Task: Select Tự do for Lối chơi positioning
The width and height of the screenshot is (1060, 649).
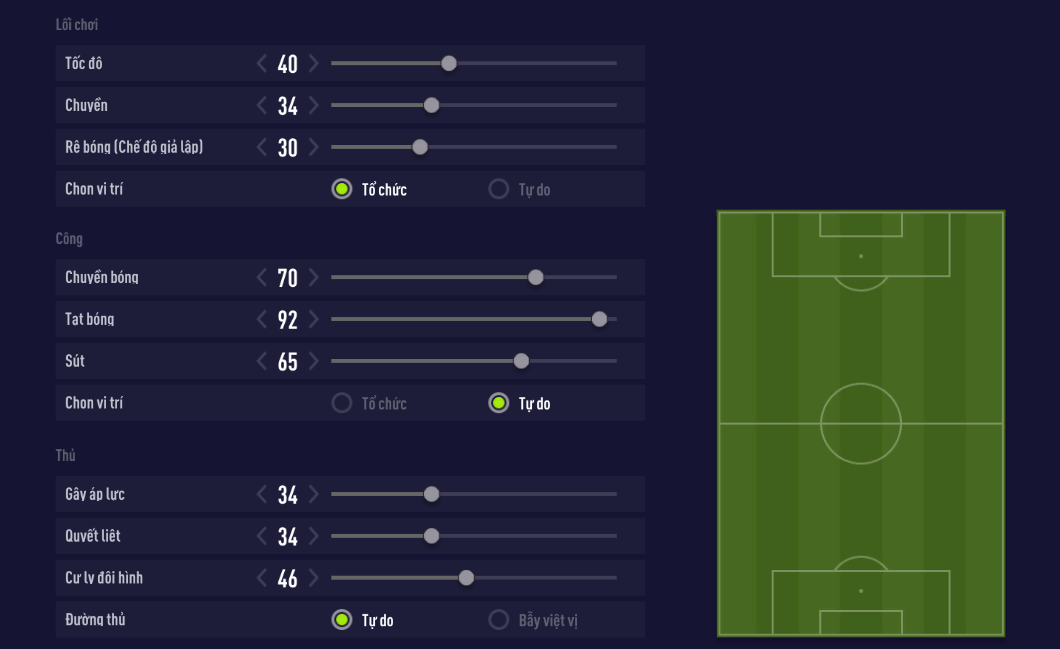Action: tap(499, 189)
